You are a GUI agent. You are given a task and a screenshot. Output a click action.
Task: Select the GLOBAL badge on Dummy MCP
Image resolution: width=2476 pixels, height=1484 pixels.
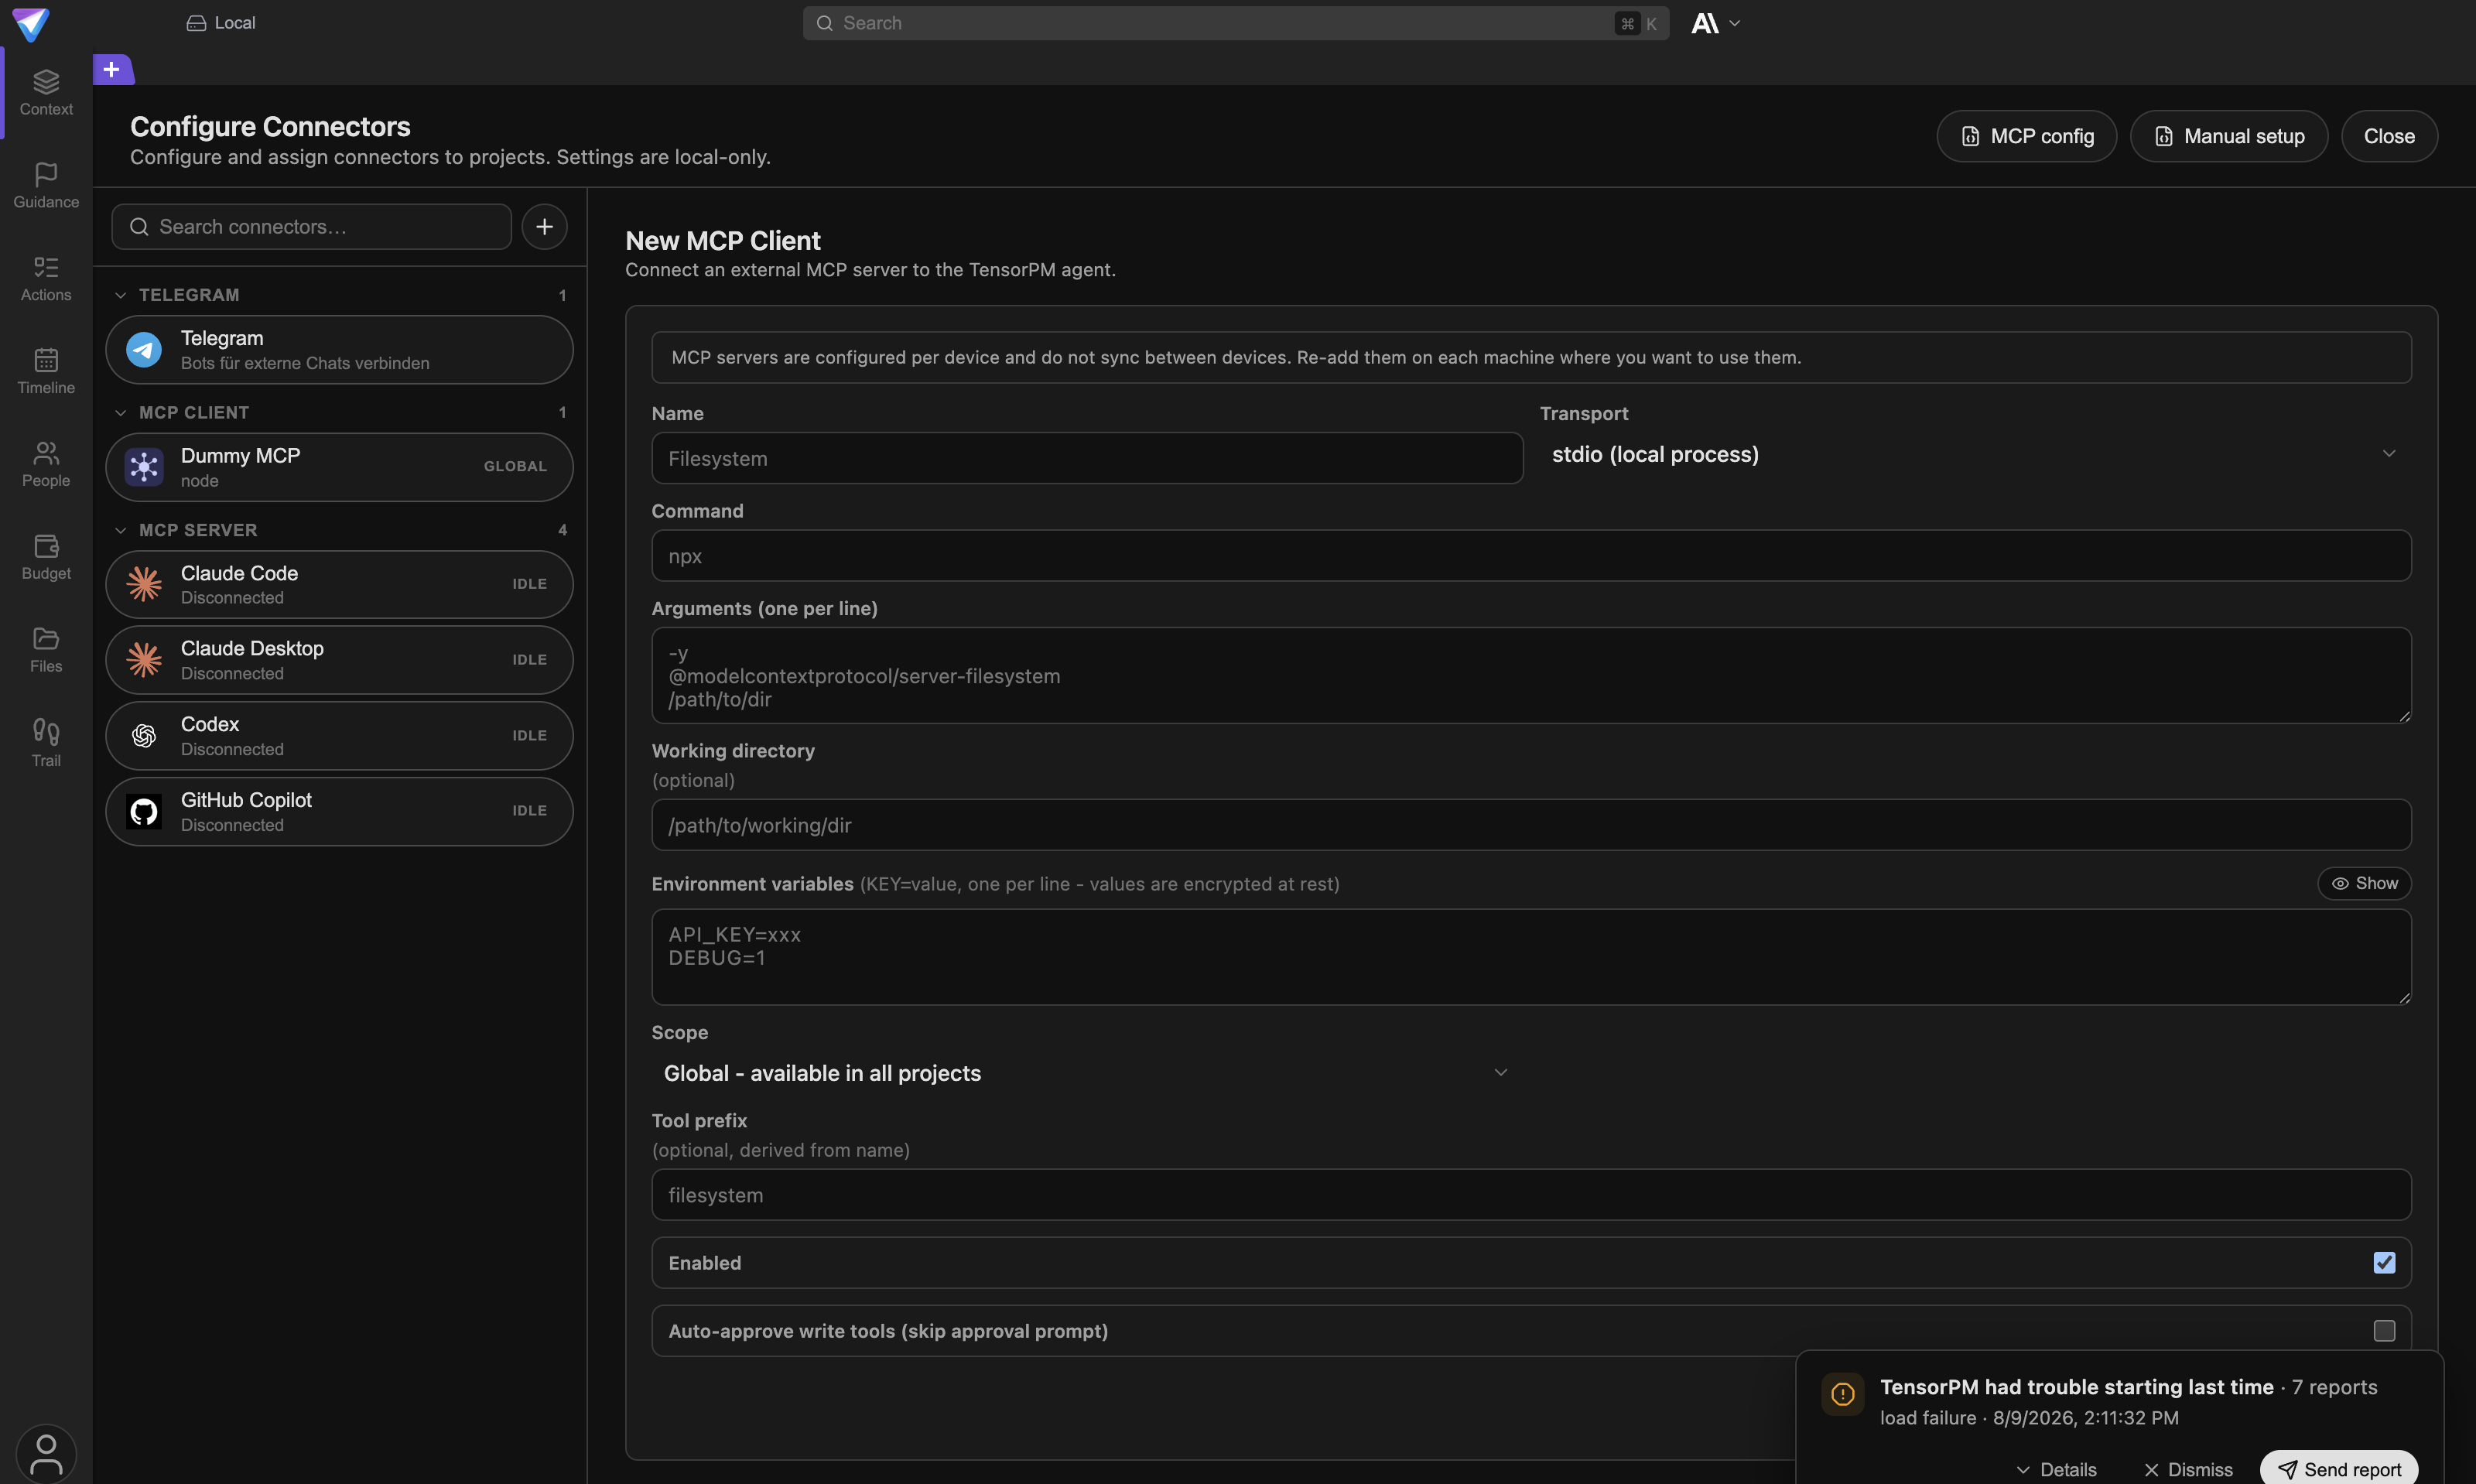coord(515,467)
